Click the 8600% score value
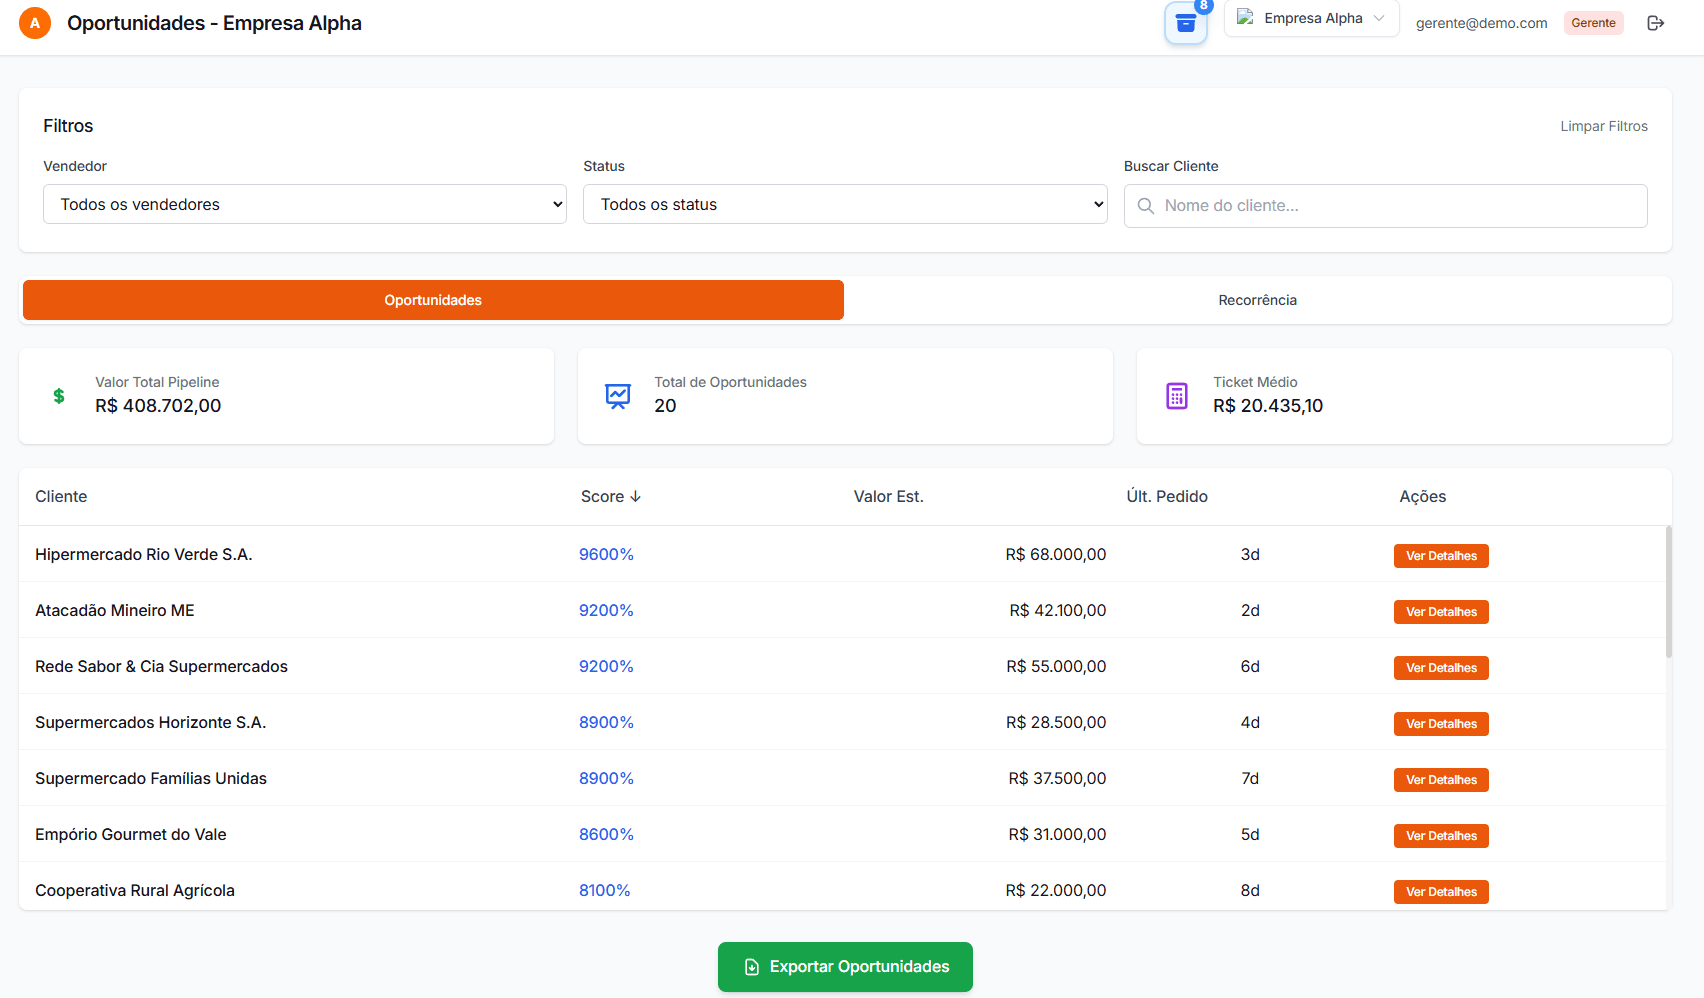 tap(606, 835)
